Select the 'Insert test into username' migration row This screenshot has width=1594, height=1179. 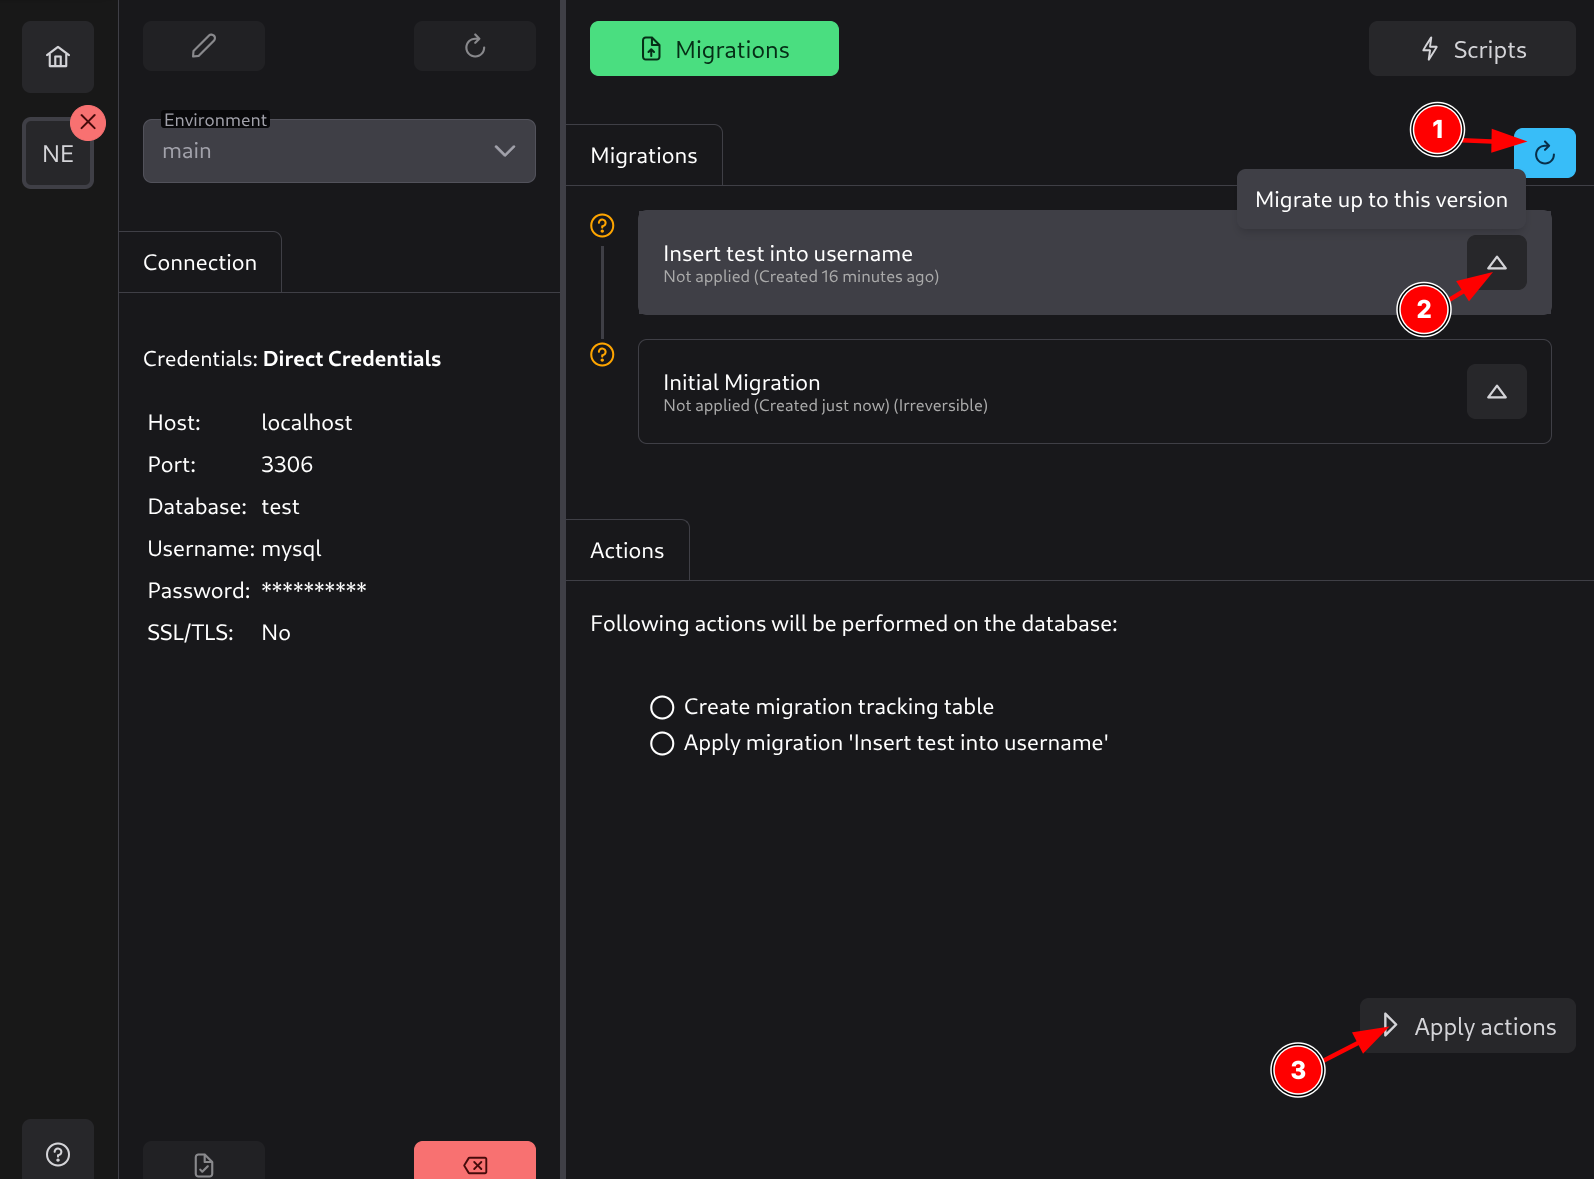(x=1000, y=263)
